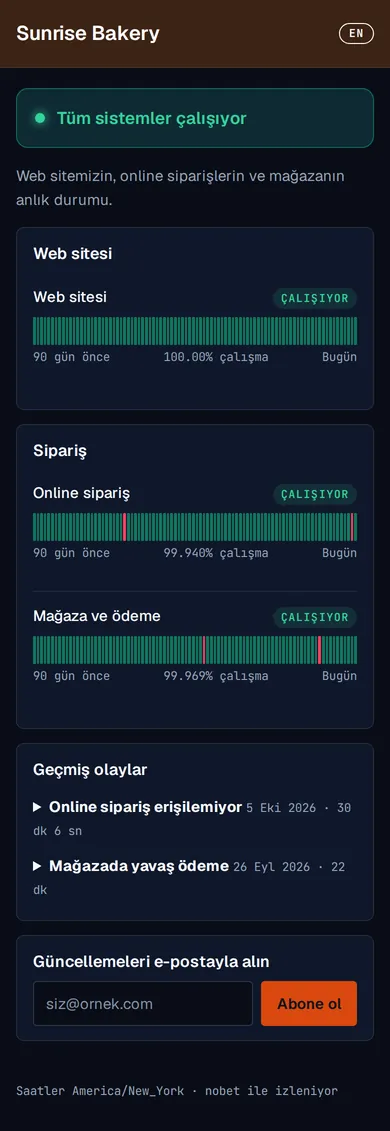The width and height of the screenshot is (390, 1131).
Task: Click ÇALIŞIYOR badge next to Mağaza ve ödeme
Action: tap(314, 617)
